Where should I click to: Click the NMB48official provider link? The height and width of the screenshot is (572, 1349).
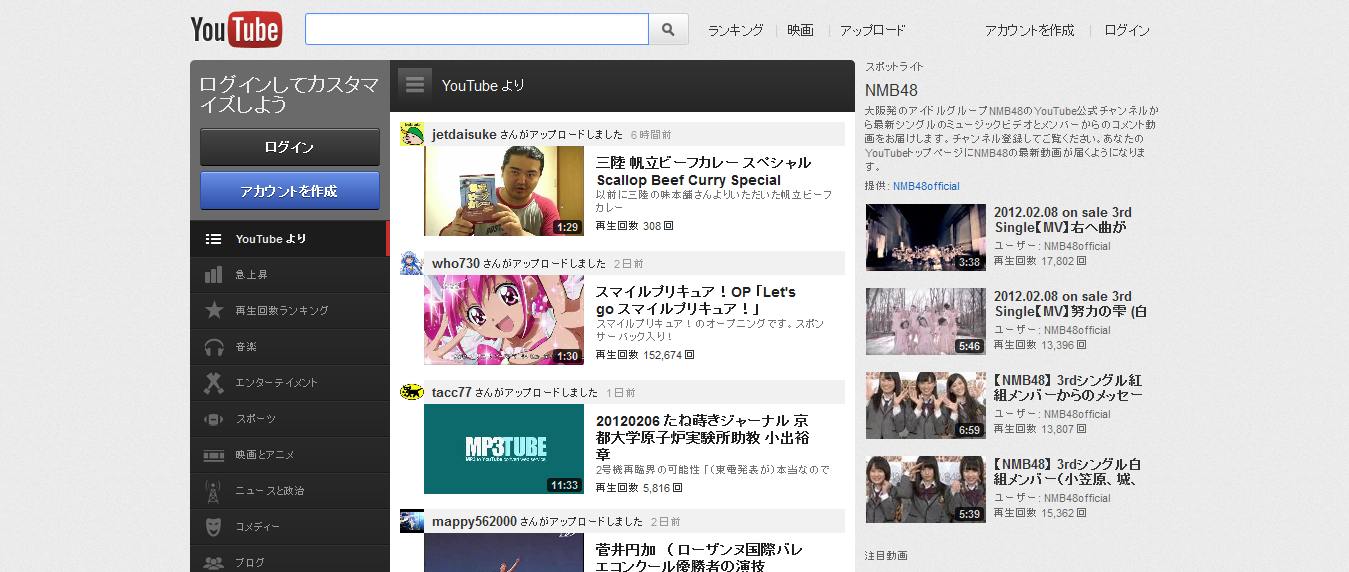[x=926, y=186]
